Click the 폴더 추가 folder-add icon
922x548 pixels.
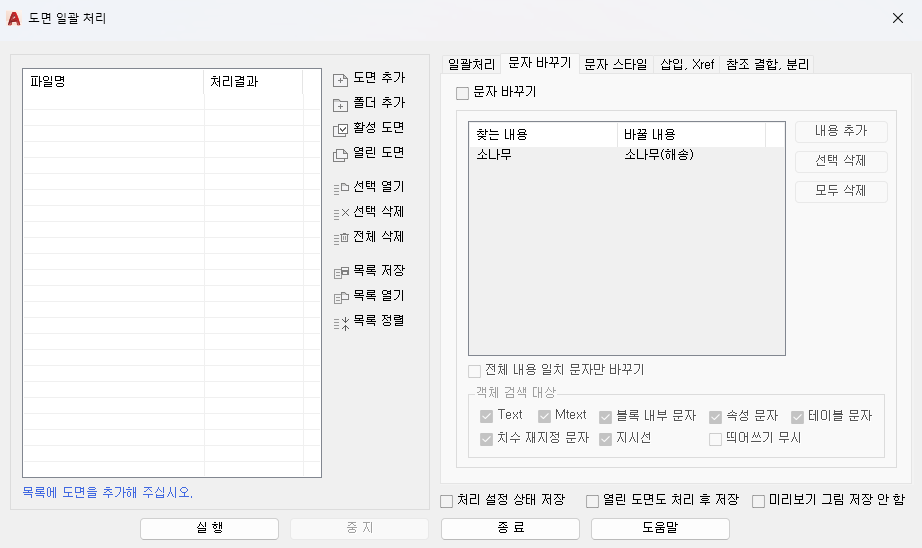coord(340,105)
